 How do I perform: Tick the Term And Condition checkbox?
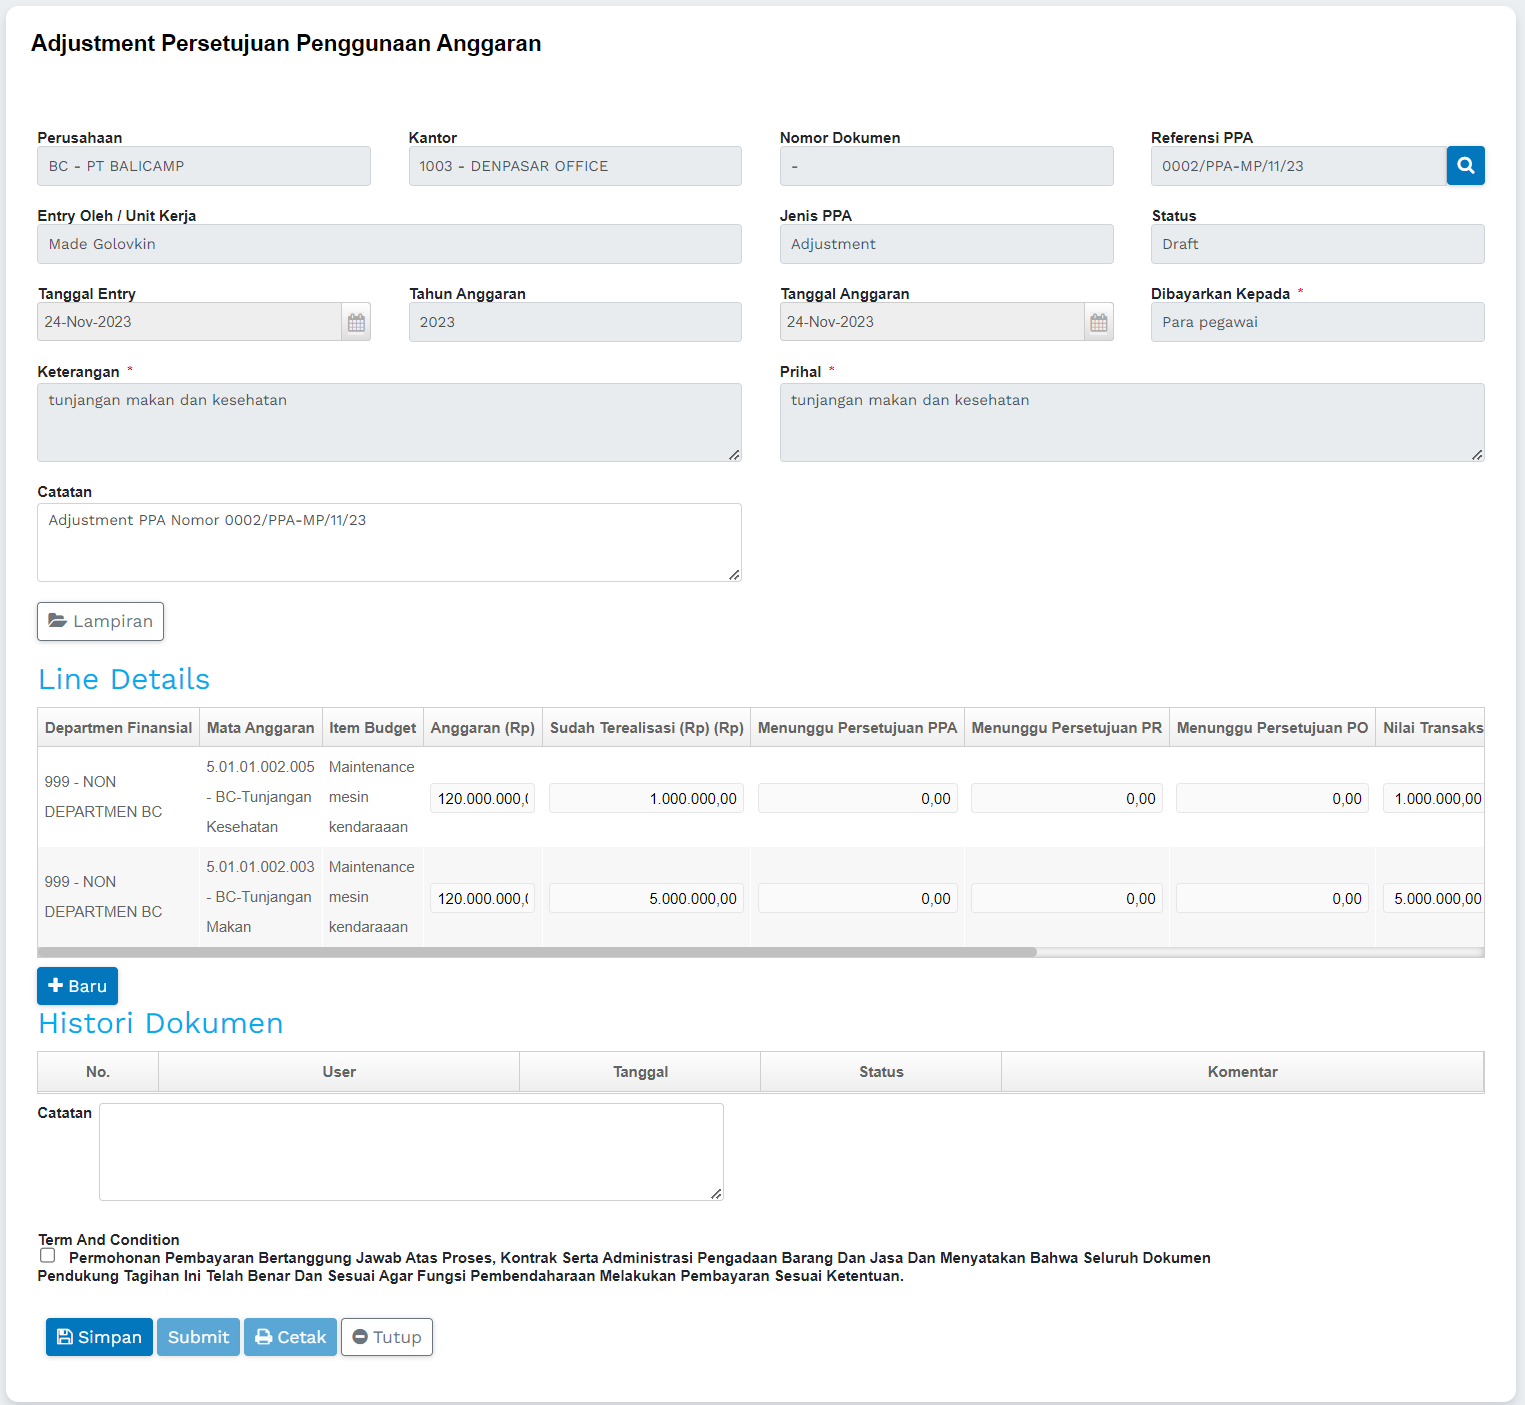[48, 1255]
